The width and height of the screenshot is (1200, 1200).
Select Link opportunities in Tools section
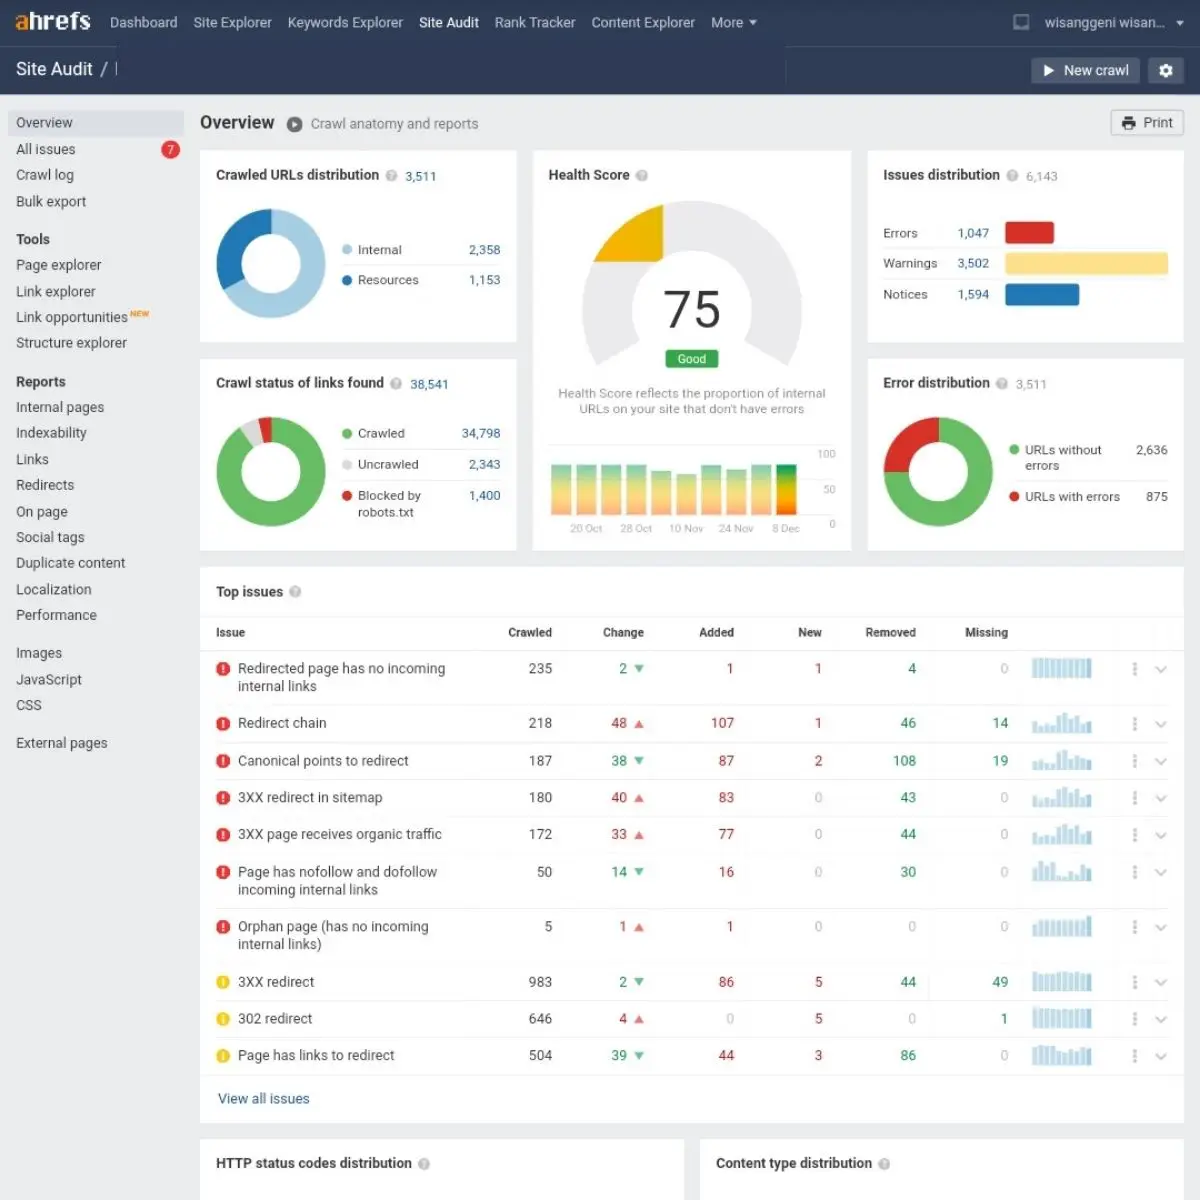tap(72, 317)
